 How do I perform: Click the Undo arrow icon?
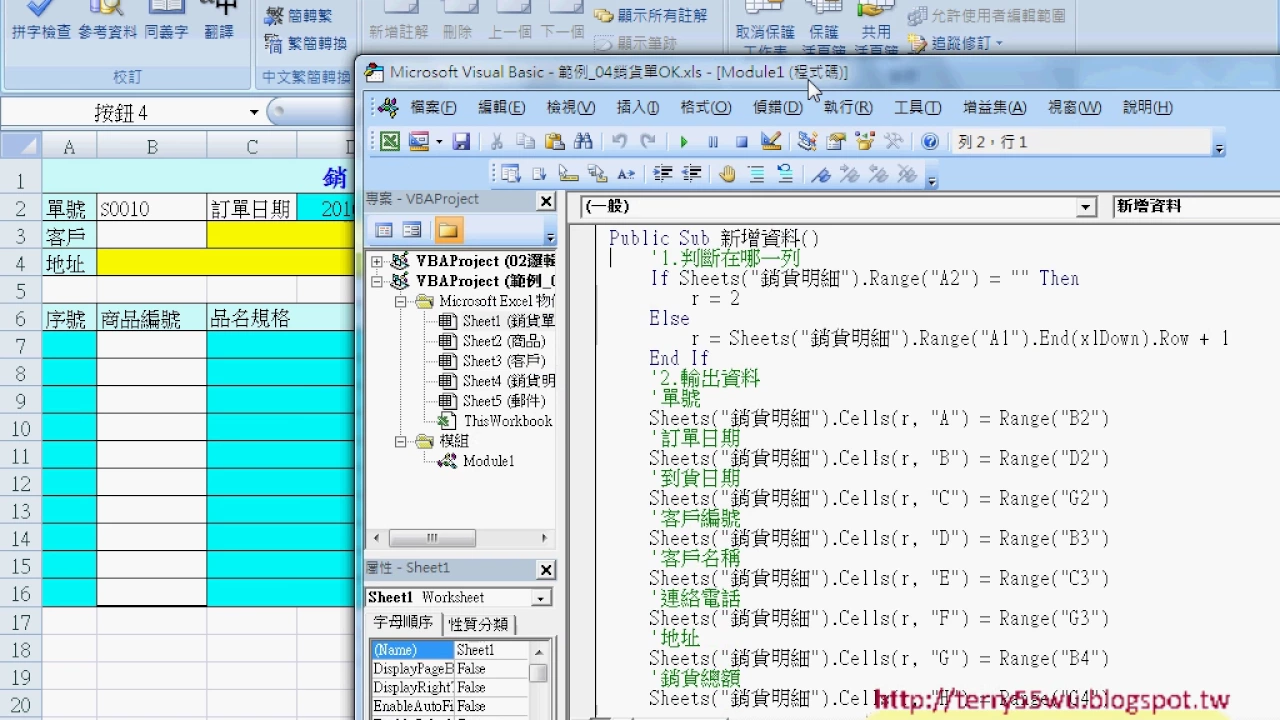(x=619, y=142)
